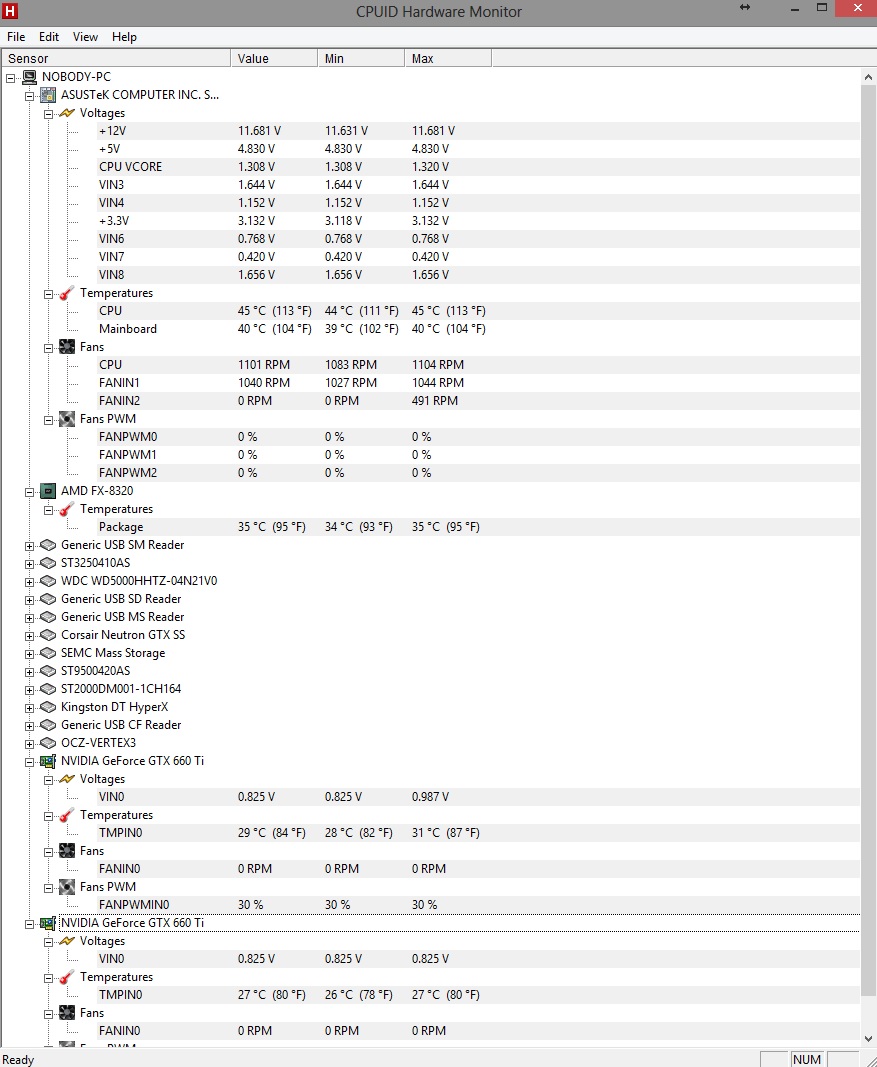Click the Value column header
The height and width of the screenshot is (1067, 877).
coord(274,59)
